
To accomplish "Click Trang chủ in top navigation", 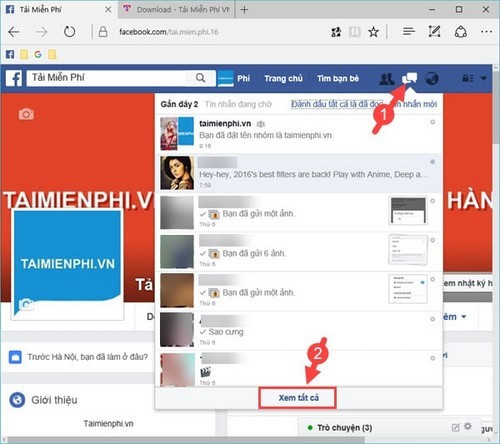I will [283, 79].
